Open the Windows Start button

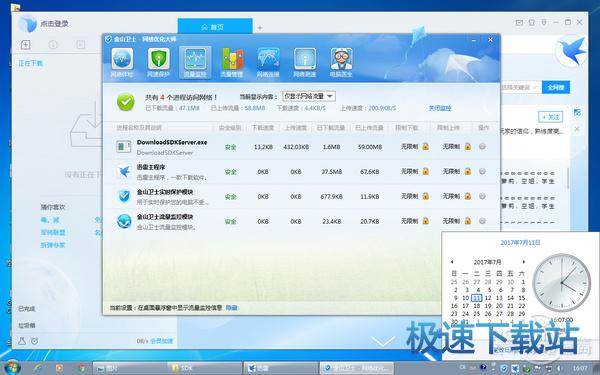tap(12, 367)
